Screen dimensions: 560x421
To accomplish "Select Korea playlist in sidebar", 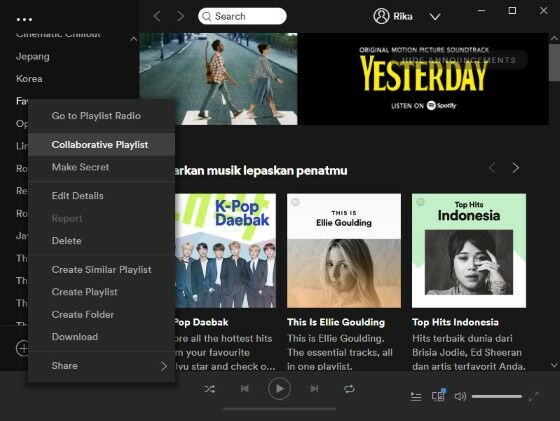I will click(x=29, y=79).
